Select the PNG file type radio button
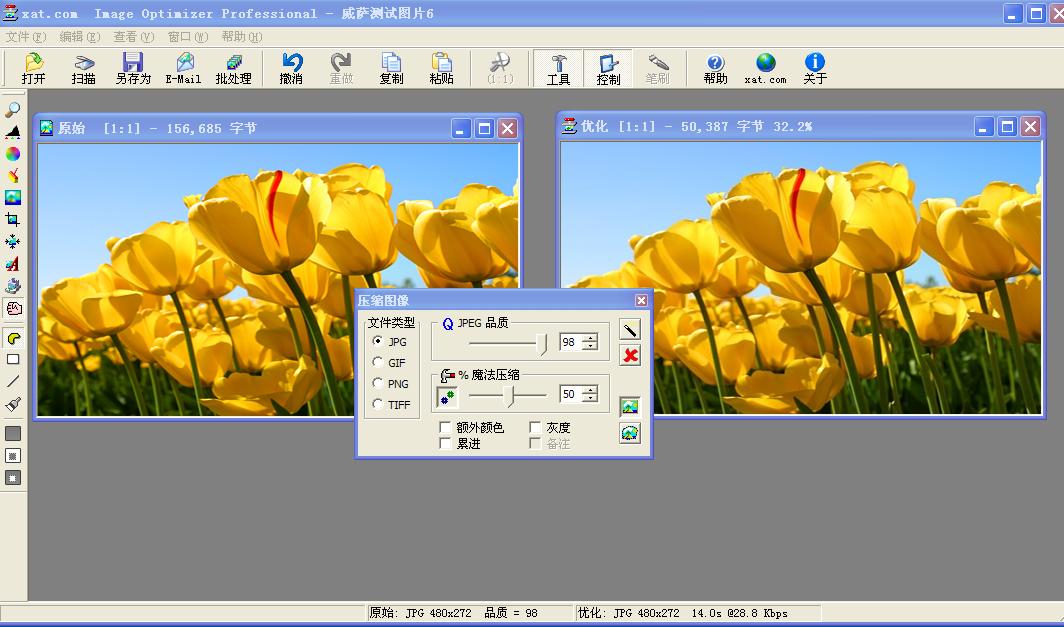The width and height of the screenshot is (1064, 627). pos(378,383)
